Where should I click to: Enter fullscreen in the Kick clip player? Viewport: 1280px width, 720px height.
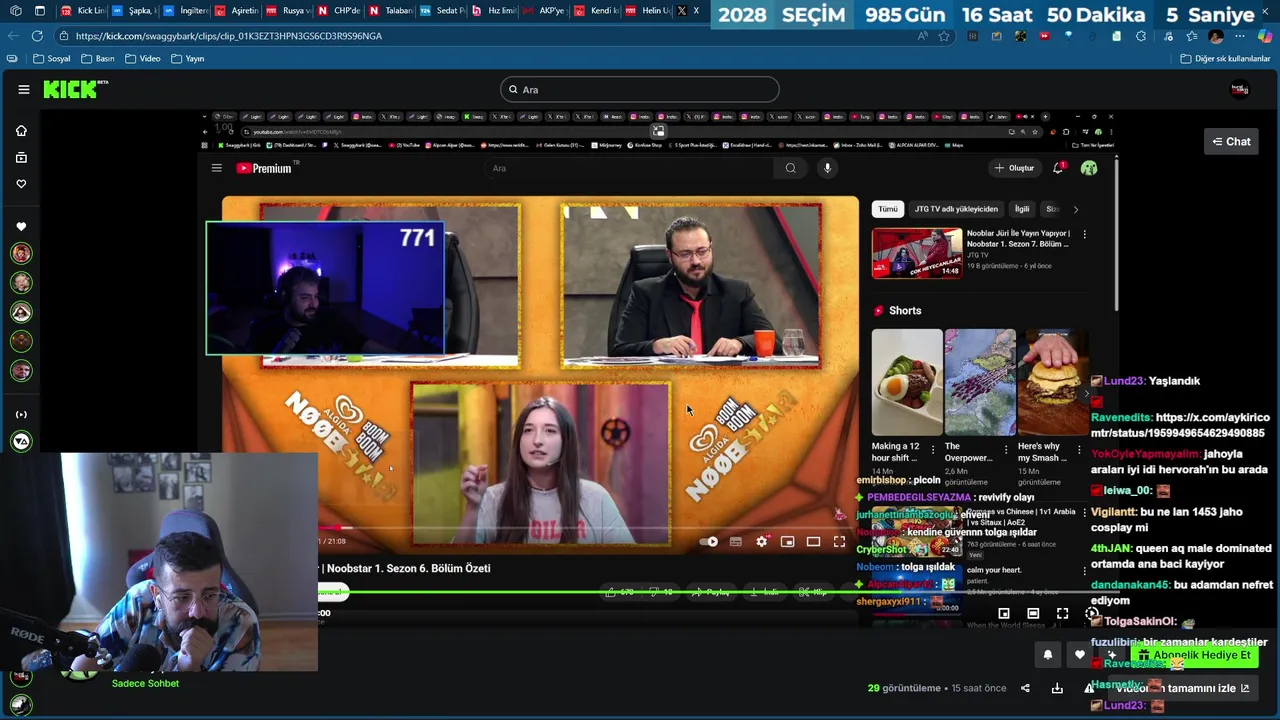[x=1062, y=613]
